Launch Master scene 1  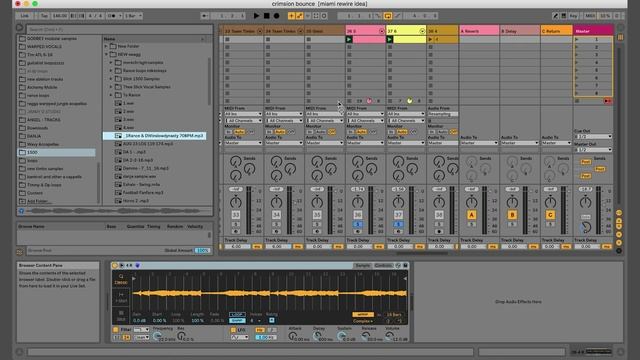[x=577, y=40]
